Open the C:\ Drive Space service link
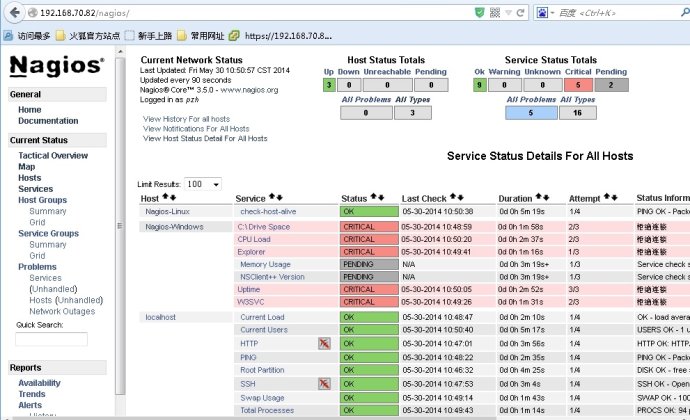The width and height of the screenshot is (690, 420). click(x=264, y=227)
